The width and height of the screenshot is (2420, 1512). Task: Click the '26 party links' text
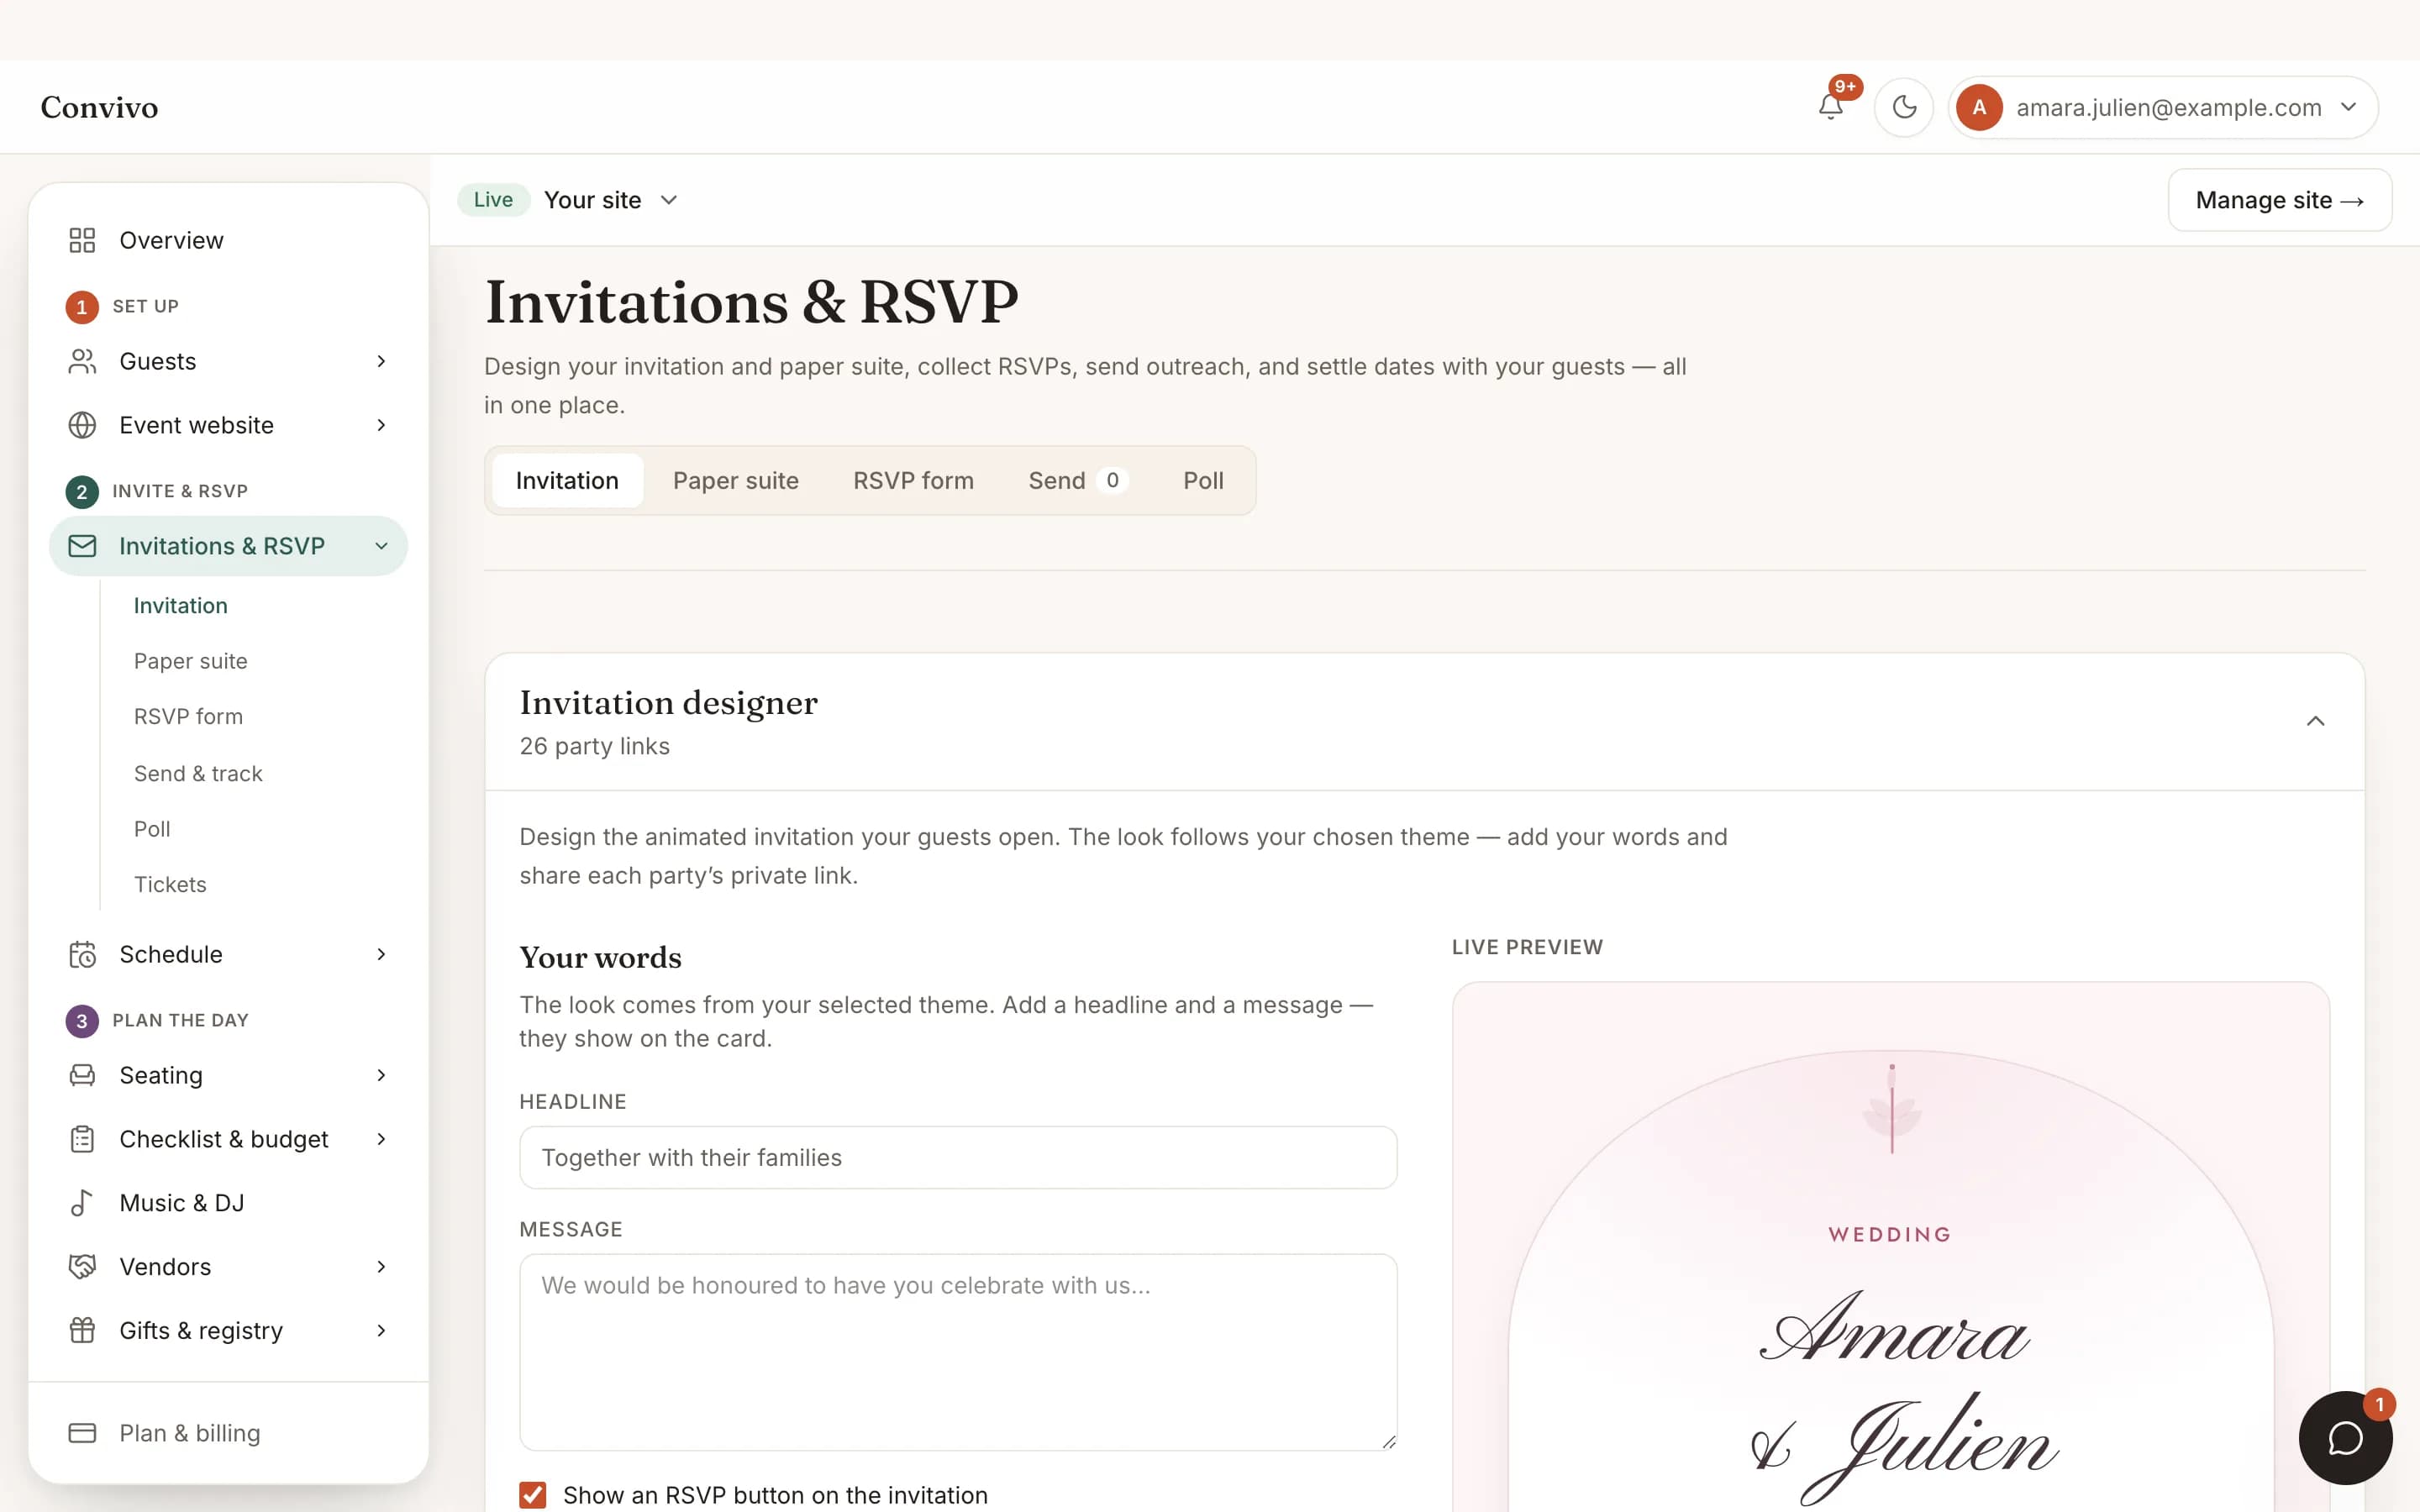tap(594, 746)
